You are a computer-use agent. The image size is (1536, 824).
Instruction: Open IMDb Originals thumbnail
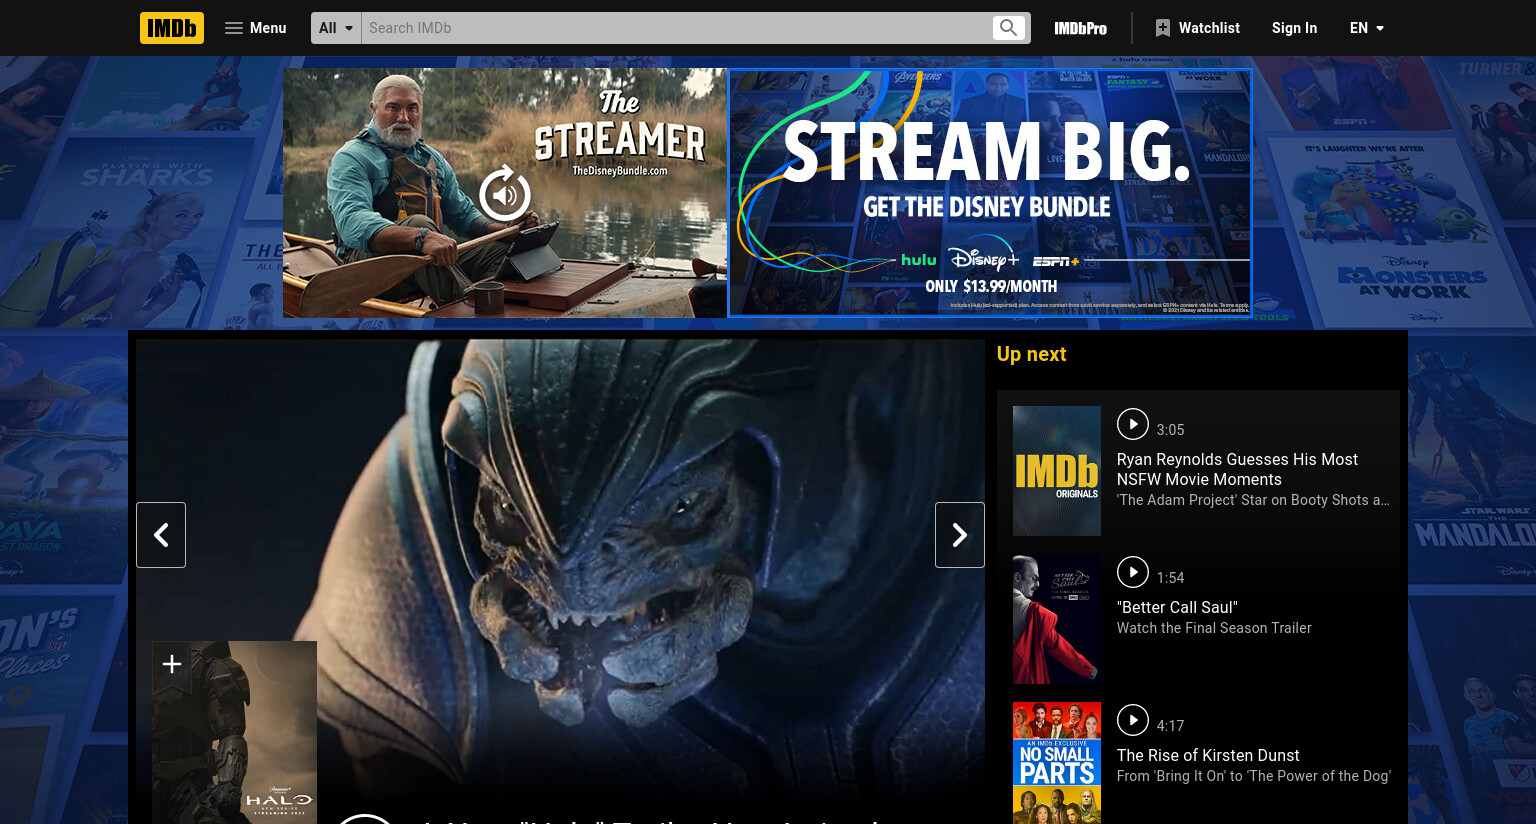[x=1057, y=471]
